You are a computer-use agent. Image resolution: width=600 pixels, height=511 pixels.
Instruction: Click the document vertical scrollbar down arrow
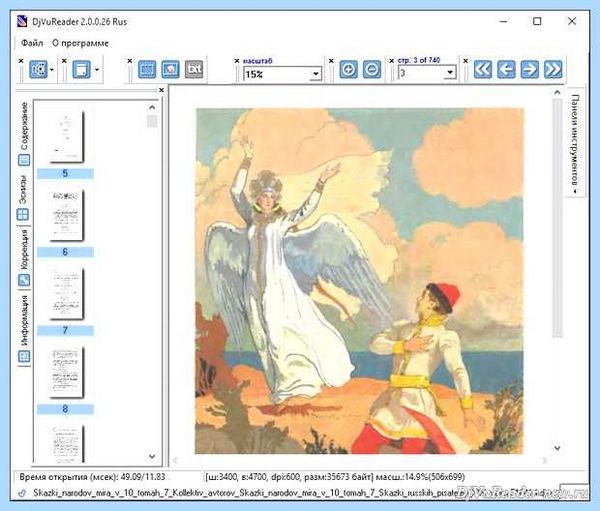pyautogui.click(x=557, y=448)
